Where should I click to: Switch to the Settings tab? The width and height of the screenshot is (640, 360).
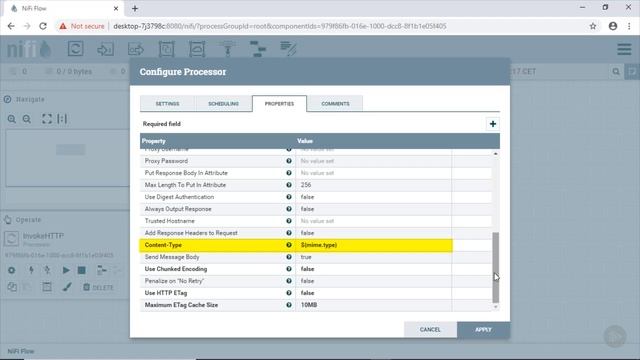(167, 104)
